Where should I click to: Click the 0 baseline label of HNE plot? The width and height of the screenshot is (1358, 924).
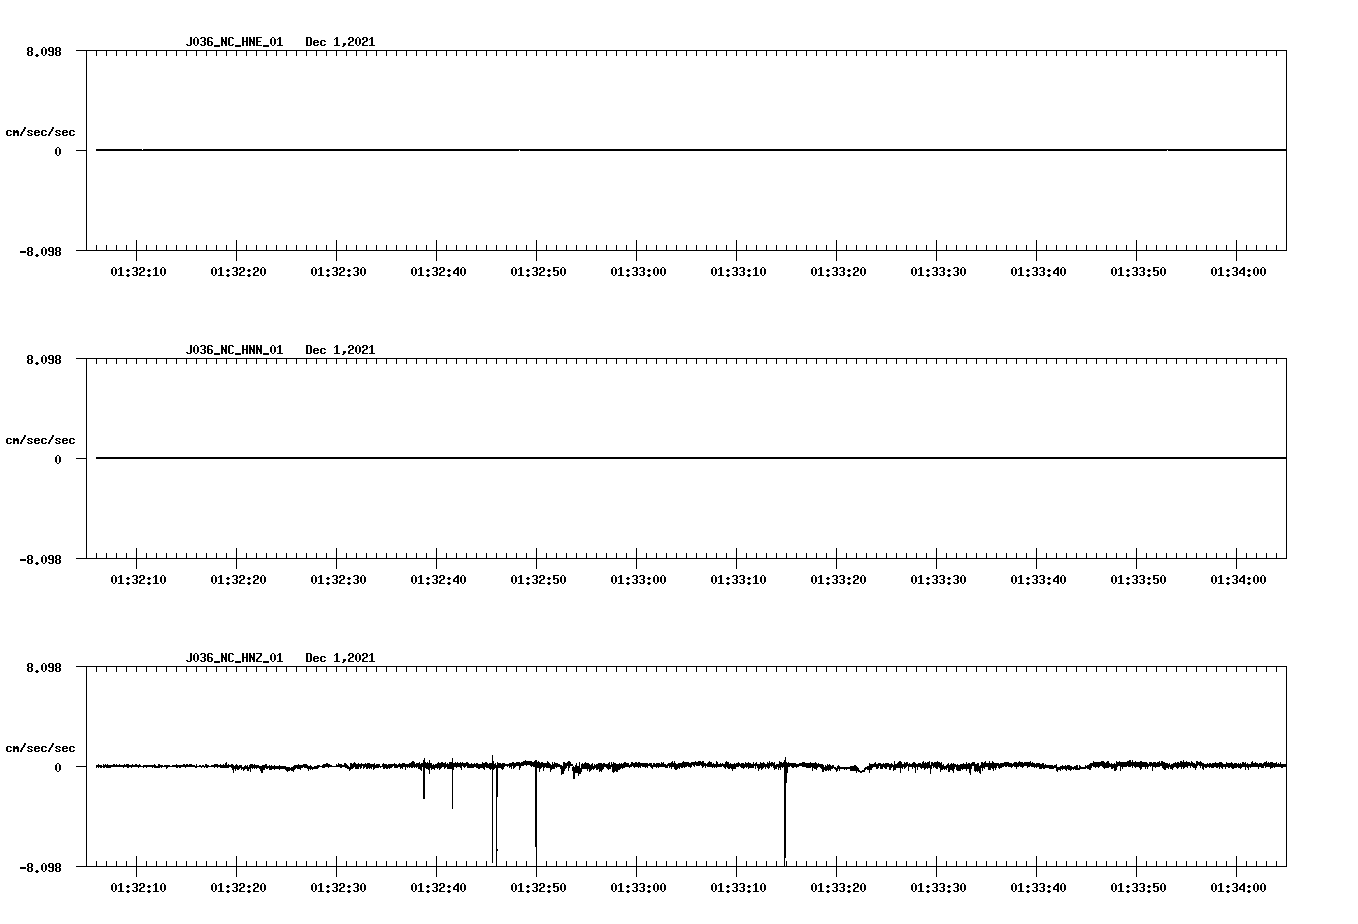click(58, 151)
